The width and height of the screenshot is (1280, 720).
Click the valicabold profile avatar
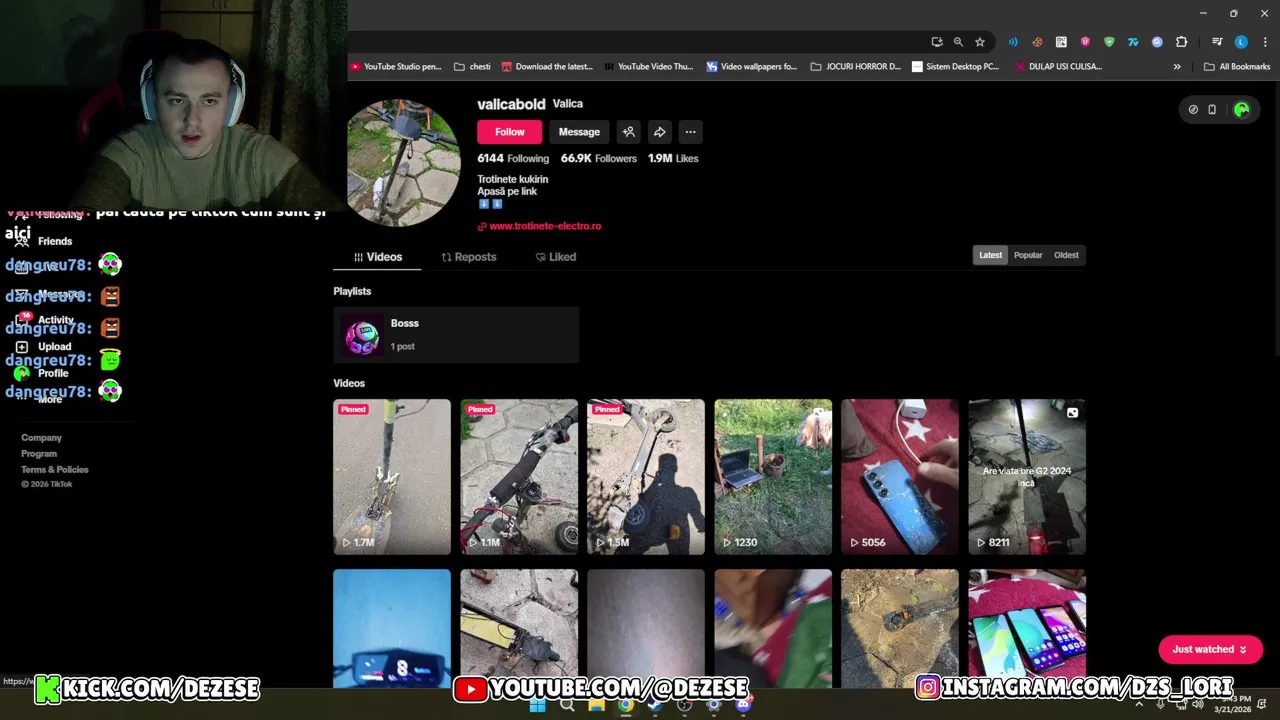pyautogui.click(x=403, y=163)
